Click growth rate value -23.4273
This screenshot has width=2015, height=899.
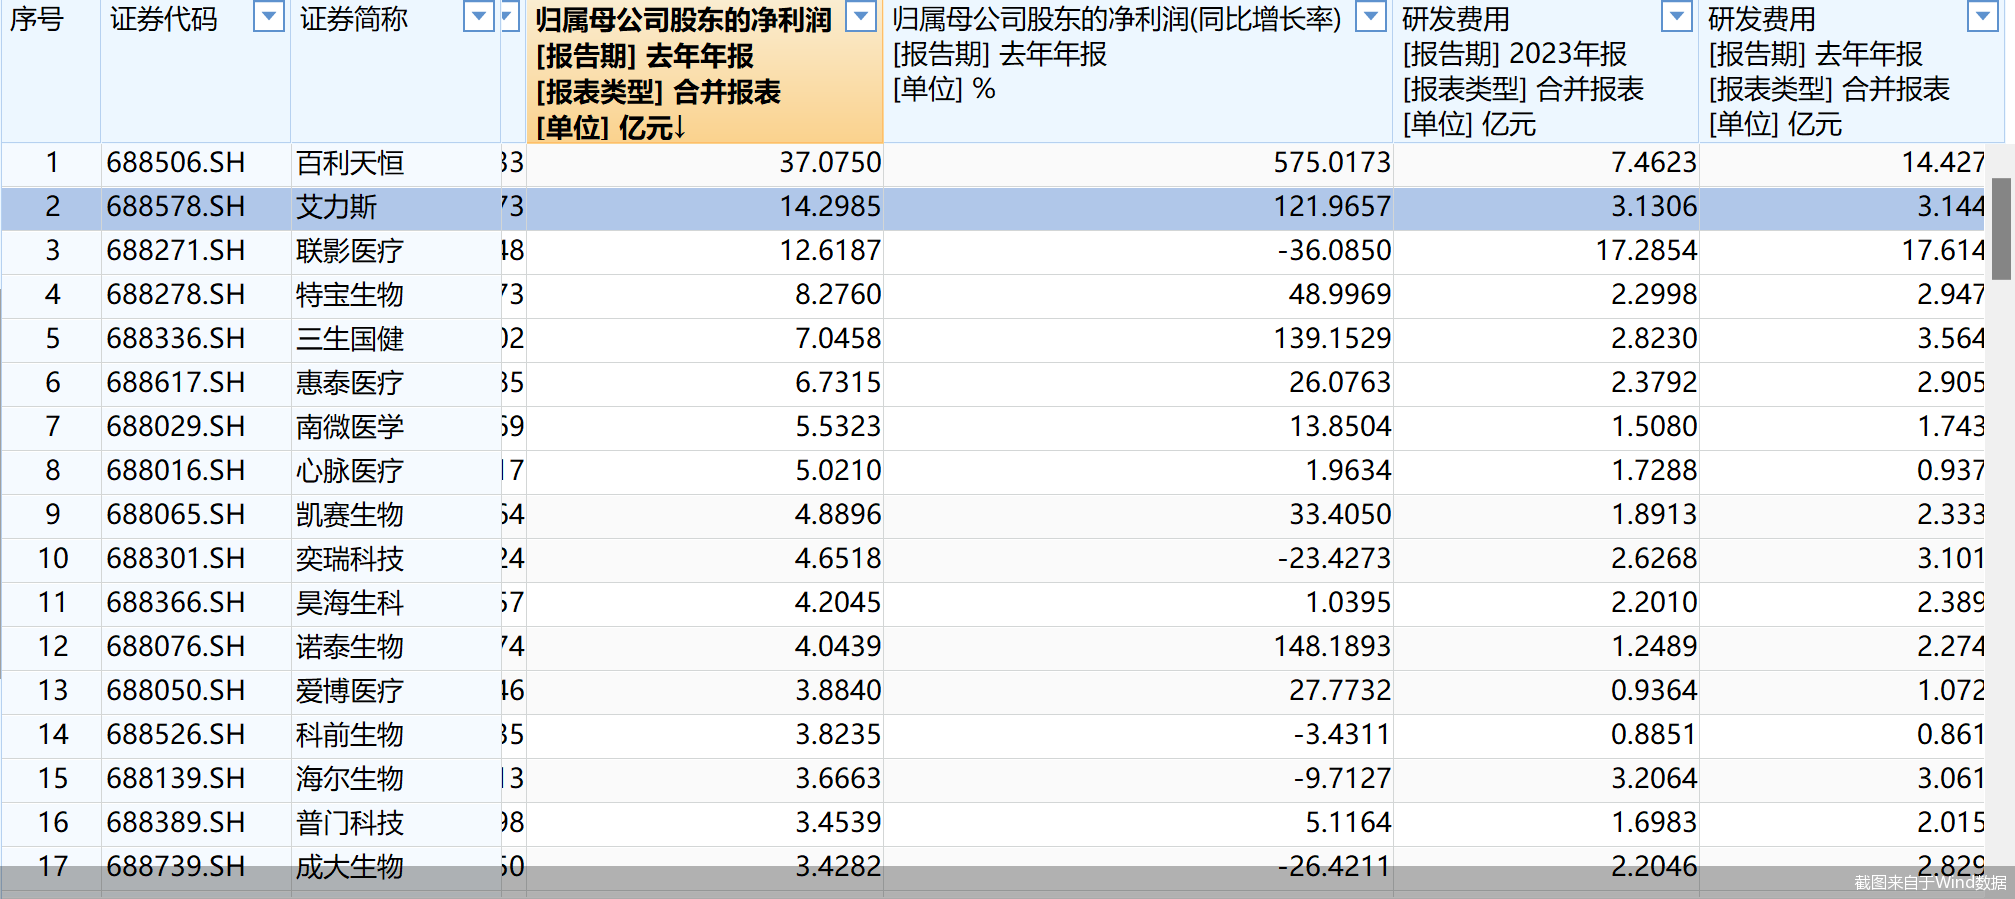point(1334,559)
